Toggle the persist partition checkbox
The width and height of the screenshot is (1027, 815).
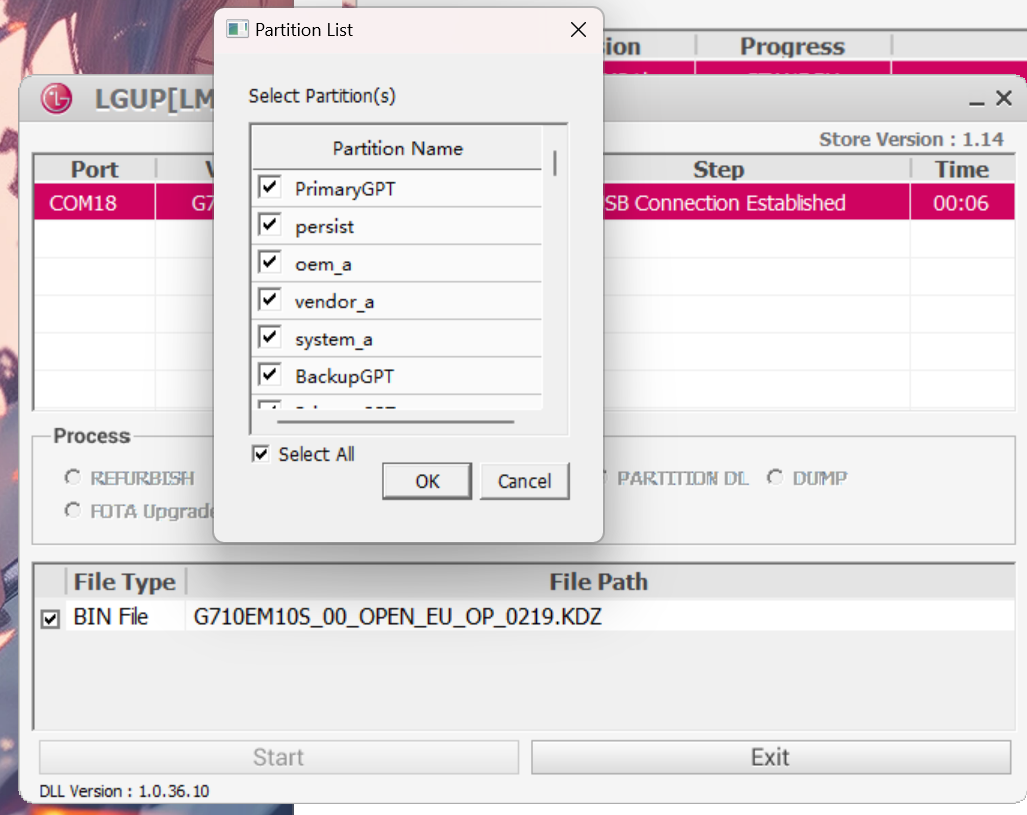click(269, 225)
